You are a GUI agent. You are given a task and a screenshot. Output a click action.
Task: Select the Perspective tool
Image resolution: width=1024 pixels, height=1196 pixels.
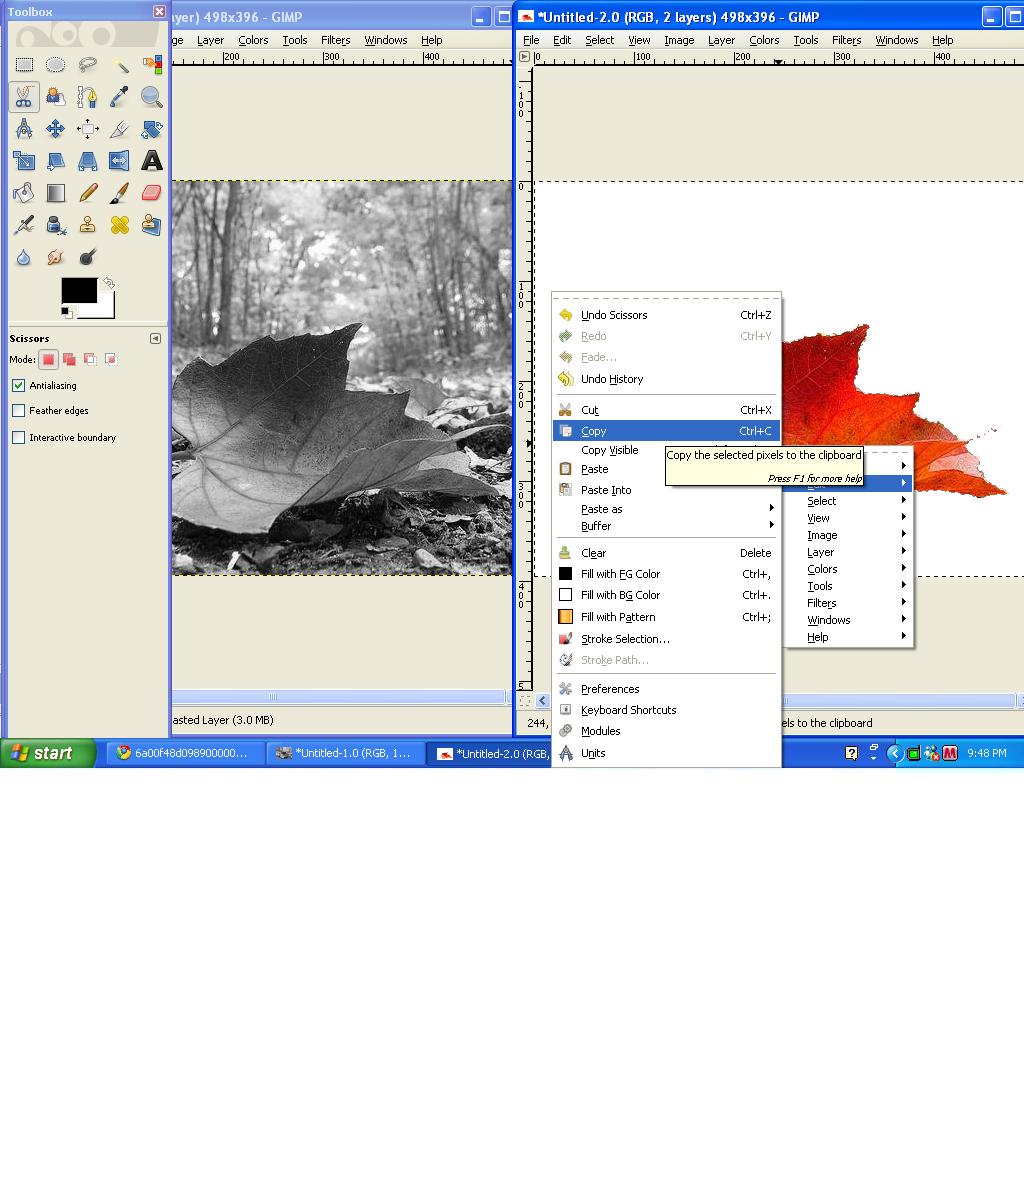coord(88,161)
